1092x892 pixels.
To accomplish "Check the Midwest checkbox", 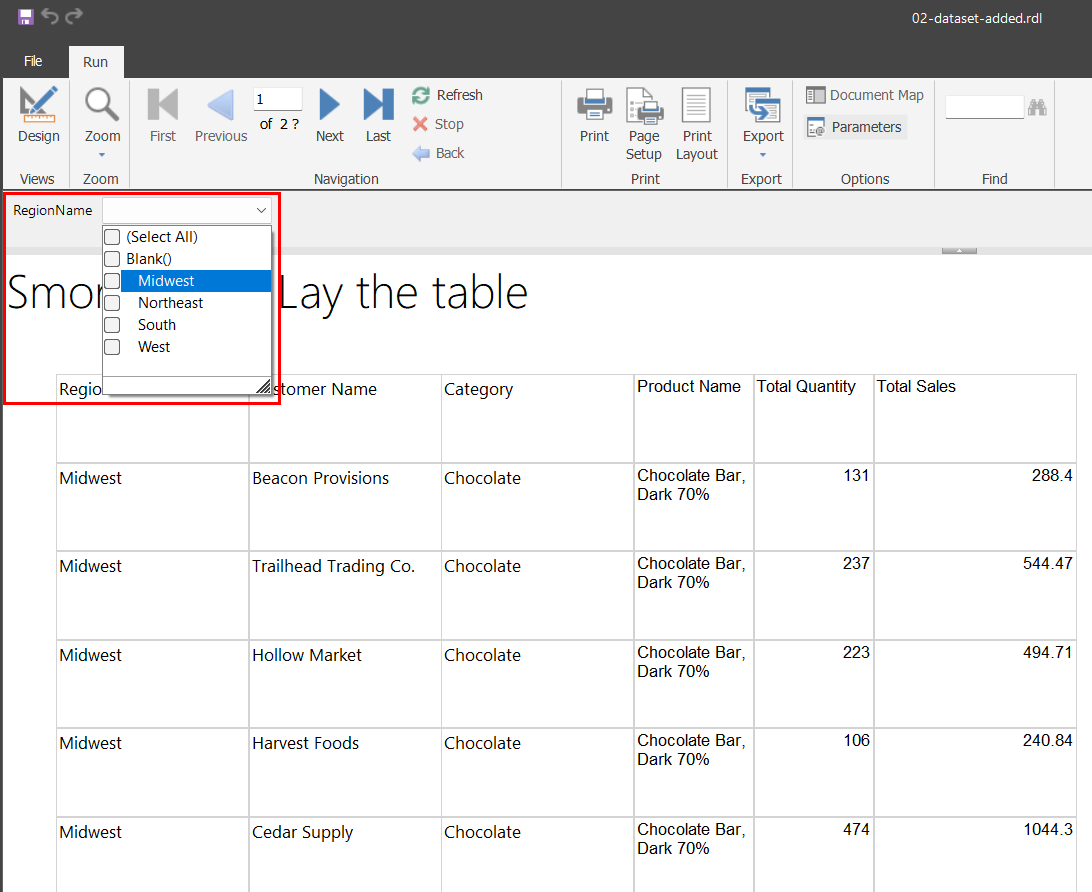I will coord(112,281).
